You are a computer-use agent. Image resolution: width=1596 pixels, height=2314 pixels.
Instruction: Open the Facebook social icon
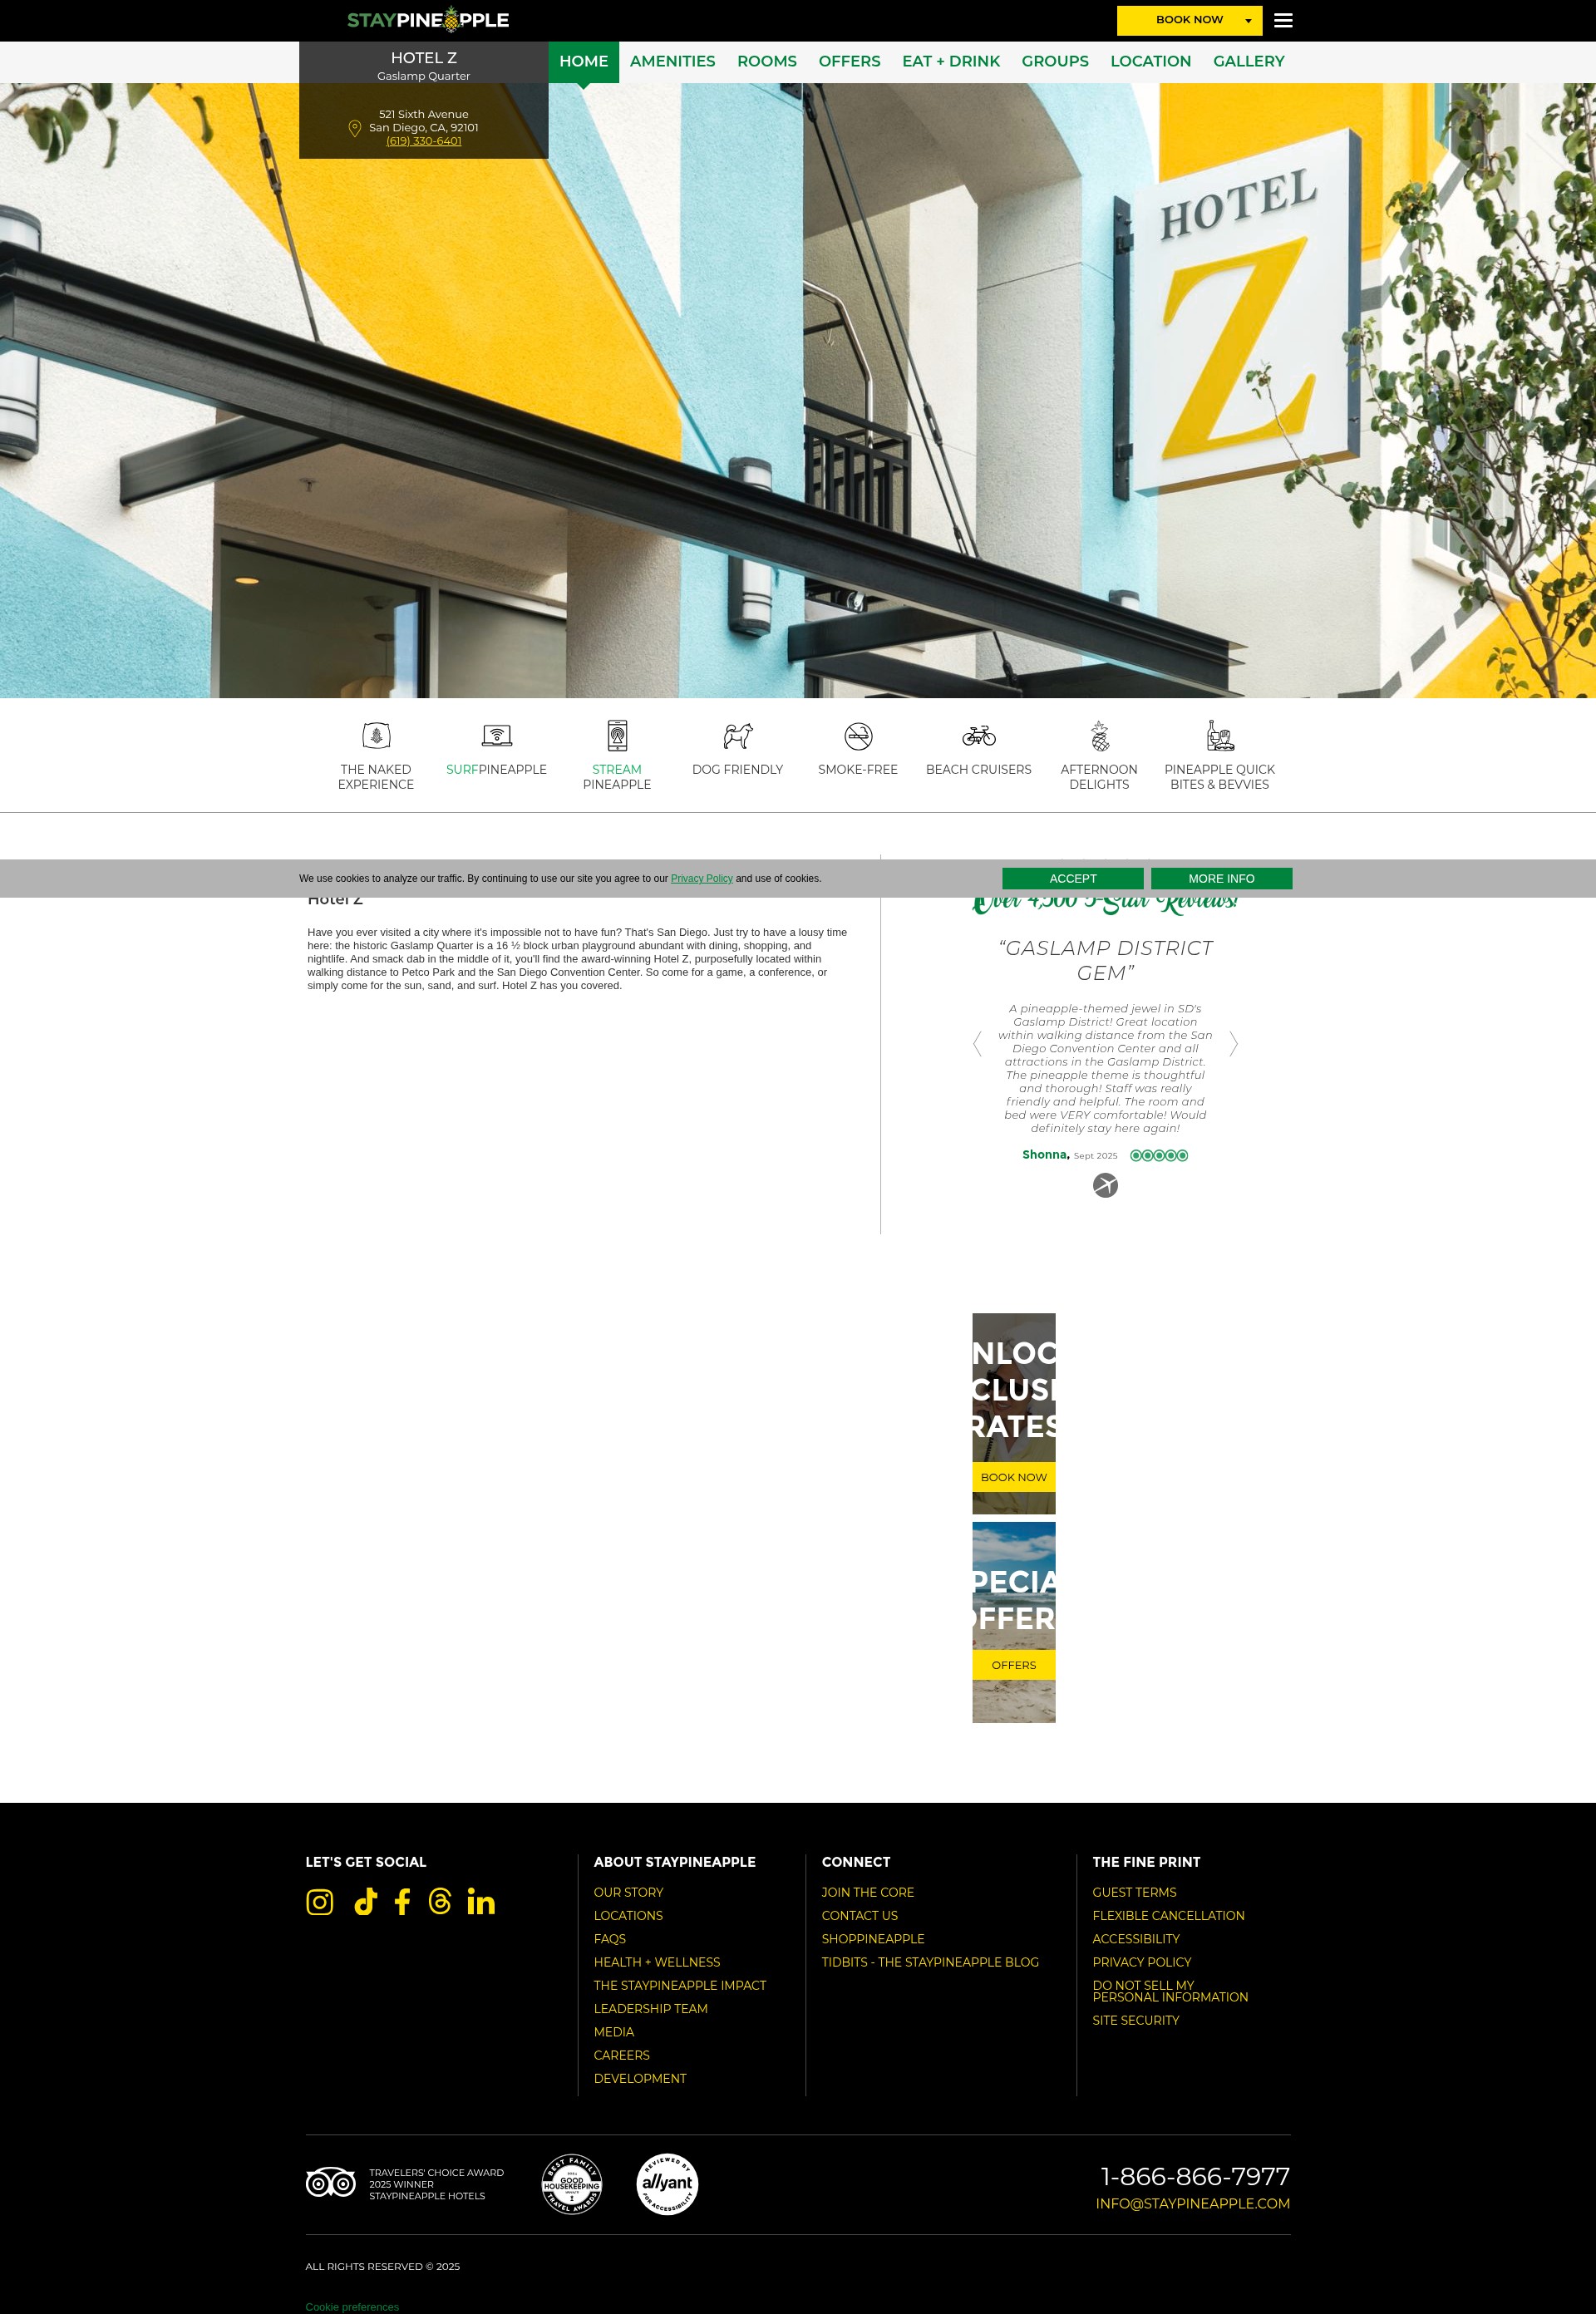click(x=402, y=1902)
